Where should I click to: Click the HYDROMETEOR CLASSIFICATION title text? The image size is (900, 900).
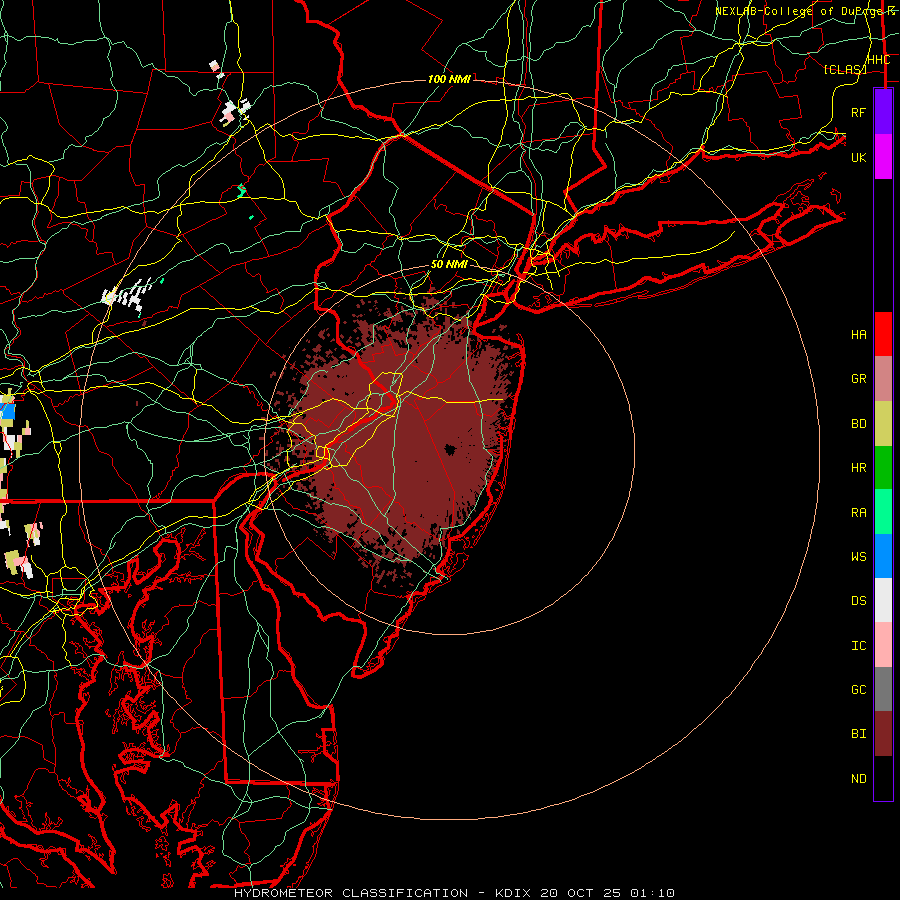[351, 893]
